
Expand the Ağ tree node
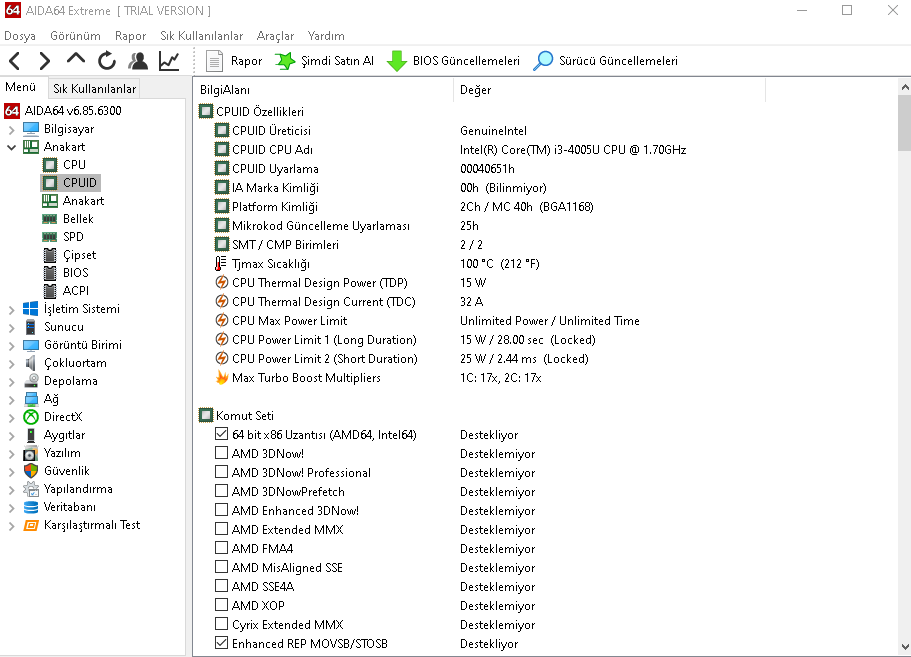[12, 400]
